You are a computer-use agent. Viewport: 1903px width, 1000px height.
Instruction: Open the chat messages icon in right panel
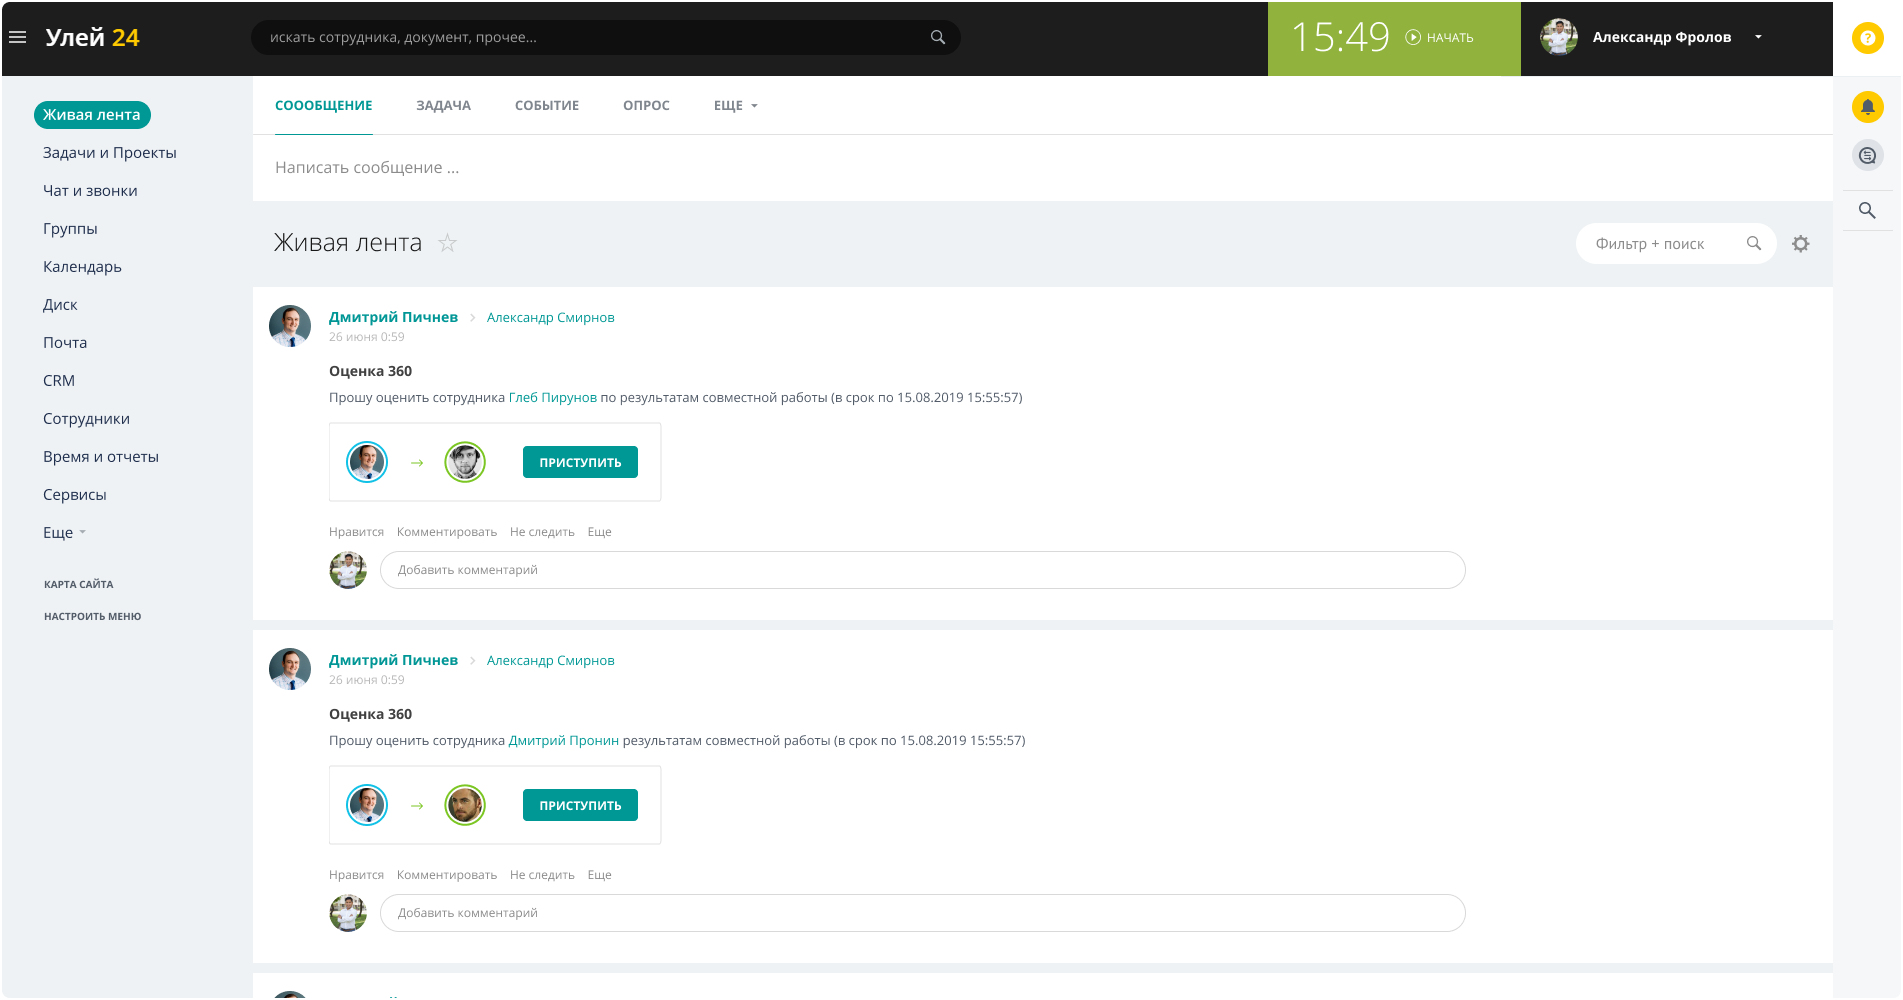click(x=1867, y=156)
